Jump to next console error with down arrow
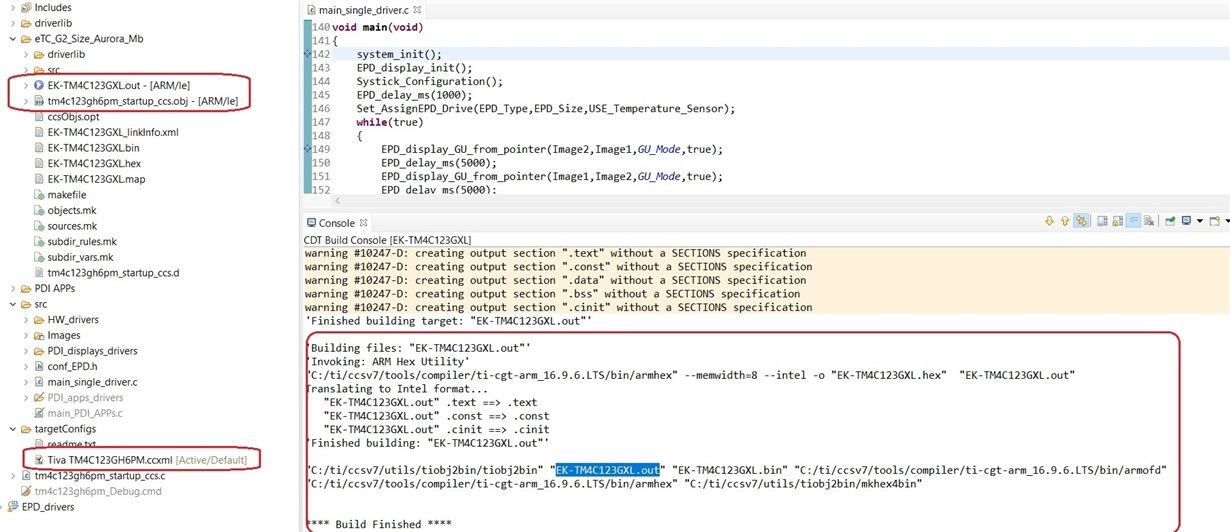The width and height of the screenshot is (1230, 532). click(1049, 221)
